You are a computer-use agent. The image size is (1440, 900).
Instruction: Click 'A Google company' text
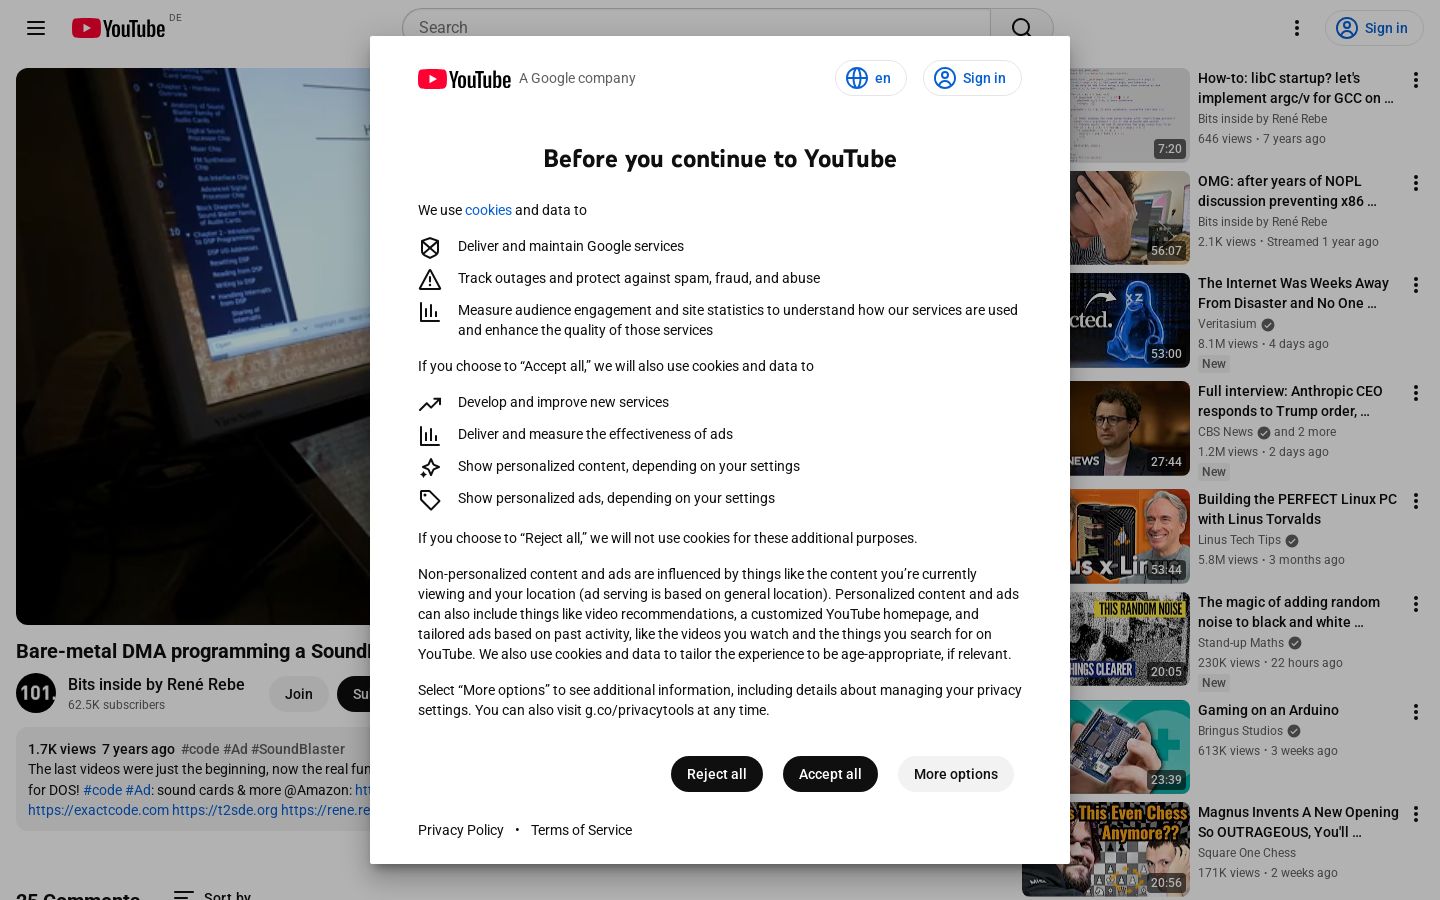[x=577, y=78]
